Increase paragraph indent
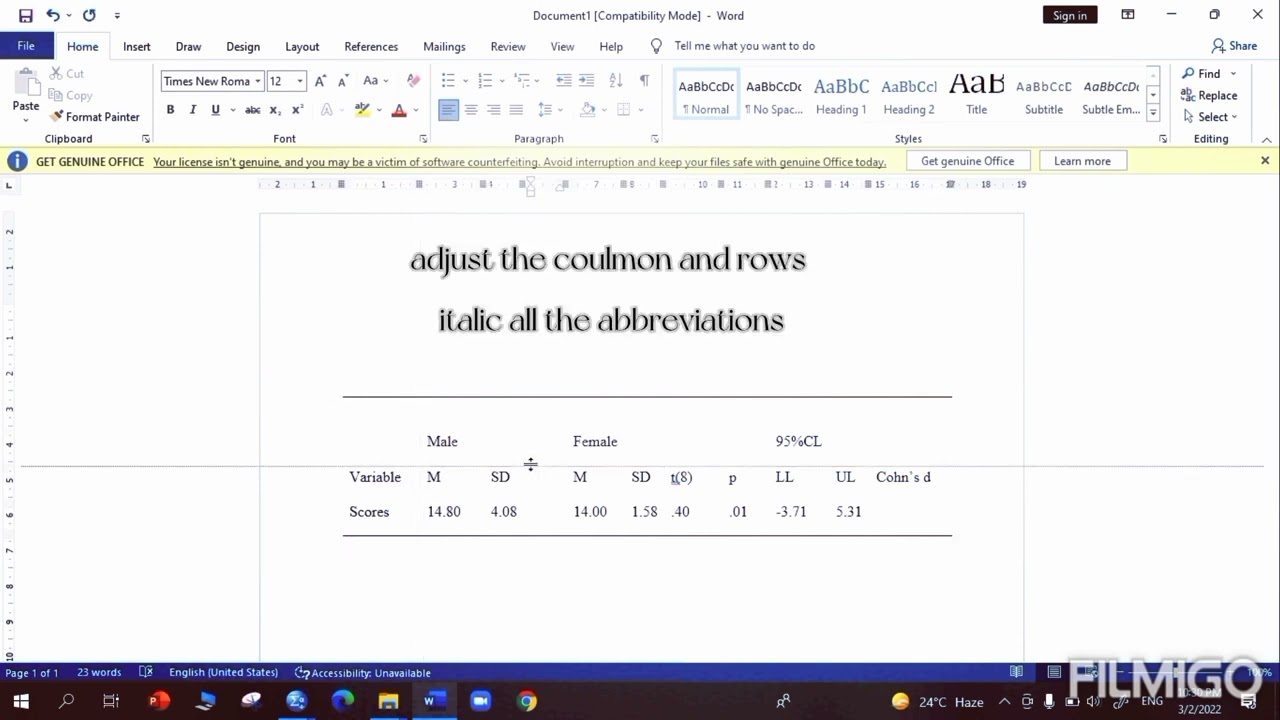 587,81
